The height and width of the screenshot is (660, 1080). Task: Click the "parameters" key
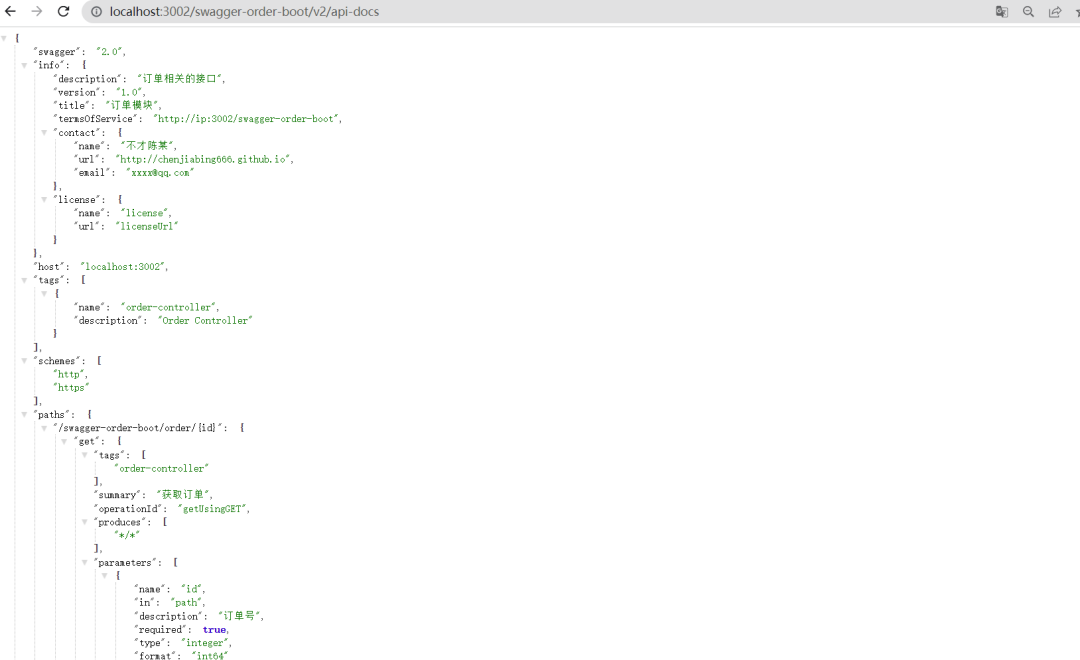click(125, 563)
